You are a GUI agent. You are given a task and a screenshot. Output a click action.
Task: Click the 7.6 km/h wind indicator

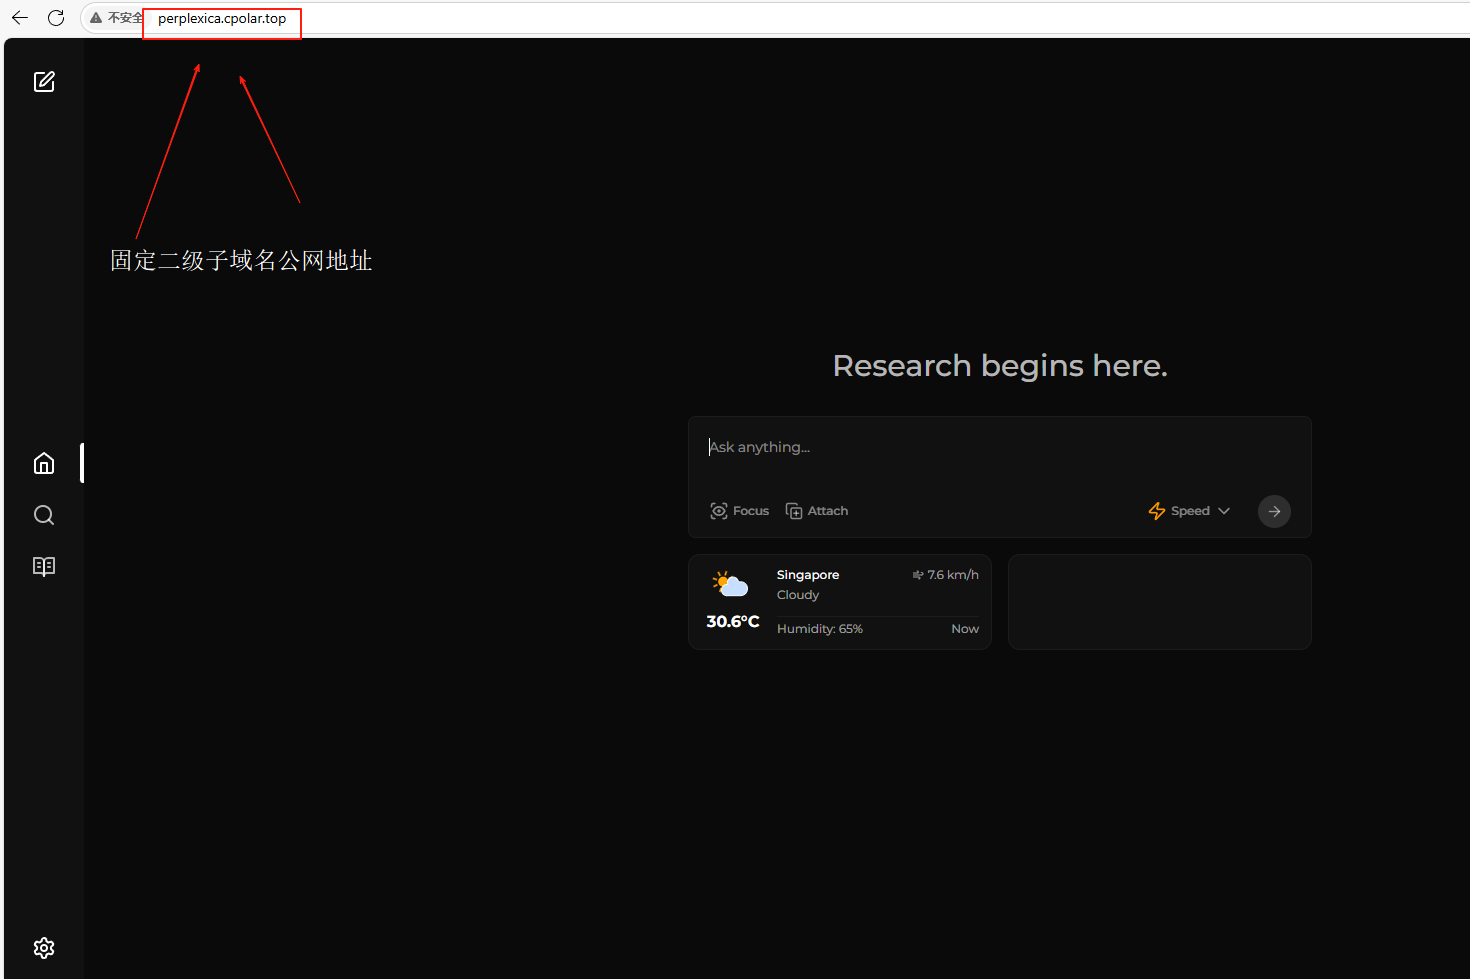[x=946, y=575]
